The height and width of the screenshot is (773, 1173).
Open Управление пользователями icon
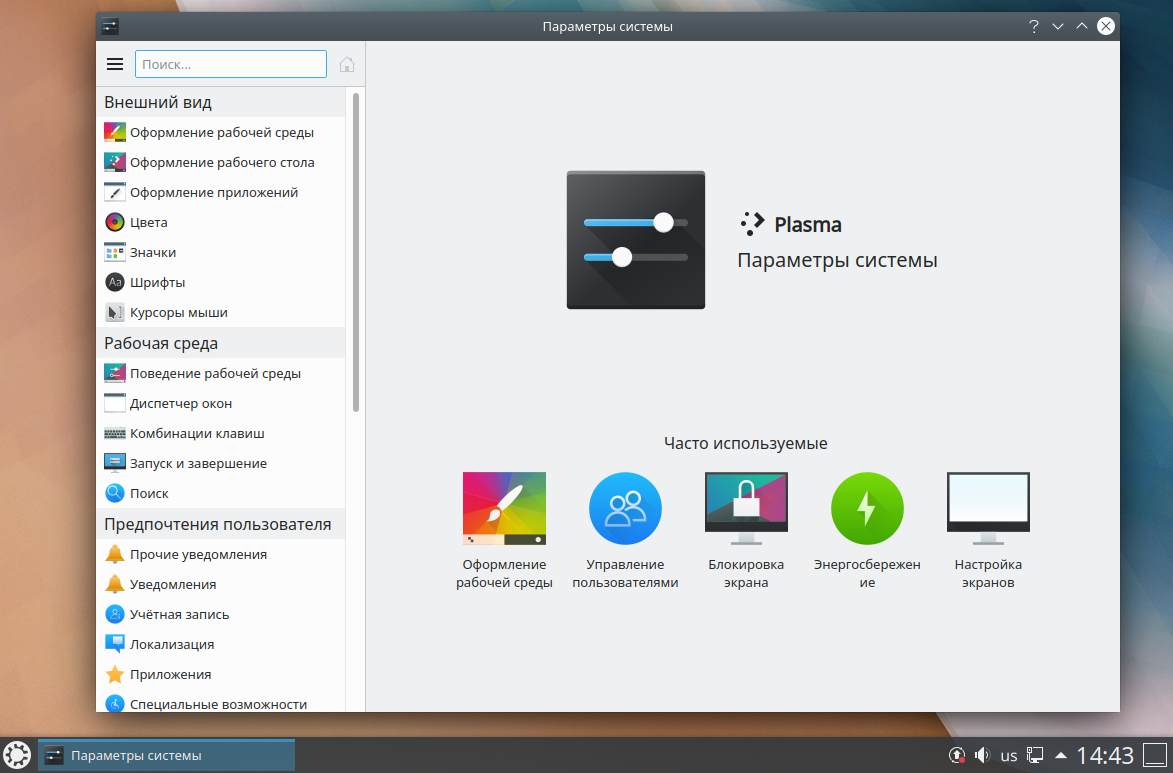click(625, 508)
